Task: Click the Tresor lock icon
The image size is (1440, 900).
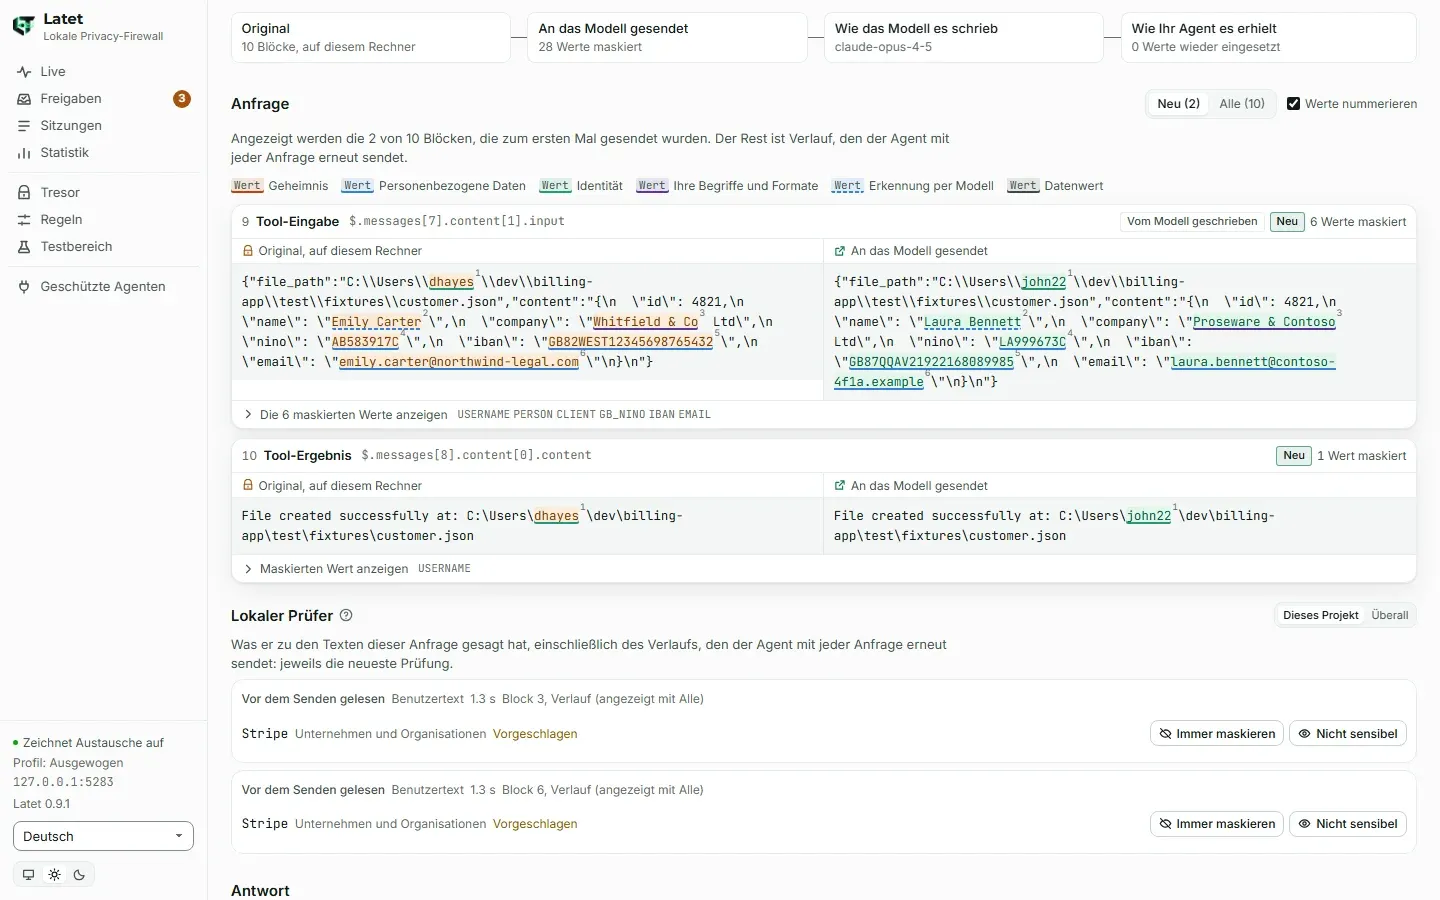Action: click(x=24, y=193)
